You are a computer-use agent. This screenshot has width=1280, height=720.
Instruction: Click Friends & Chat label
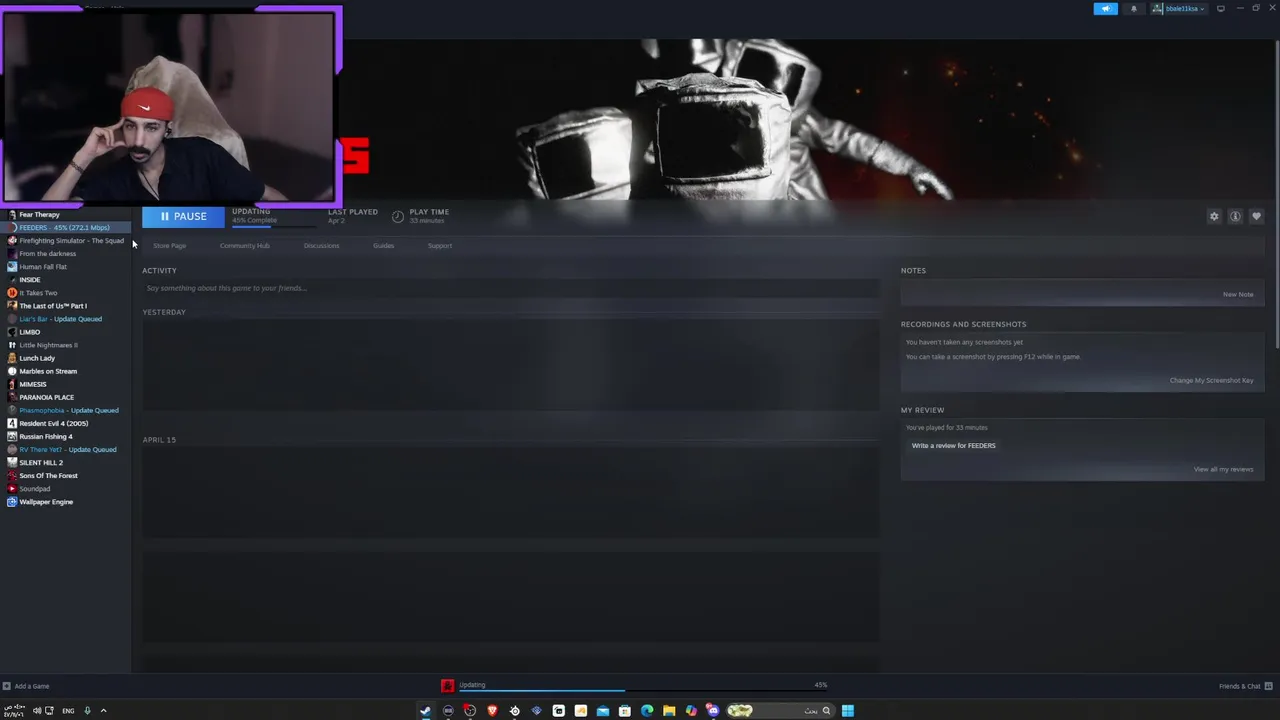coord(1239,686)
